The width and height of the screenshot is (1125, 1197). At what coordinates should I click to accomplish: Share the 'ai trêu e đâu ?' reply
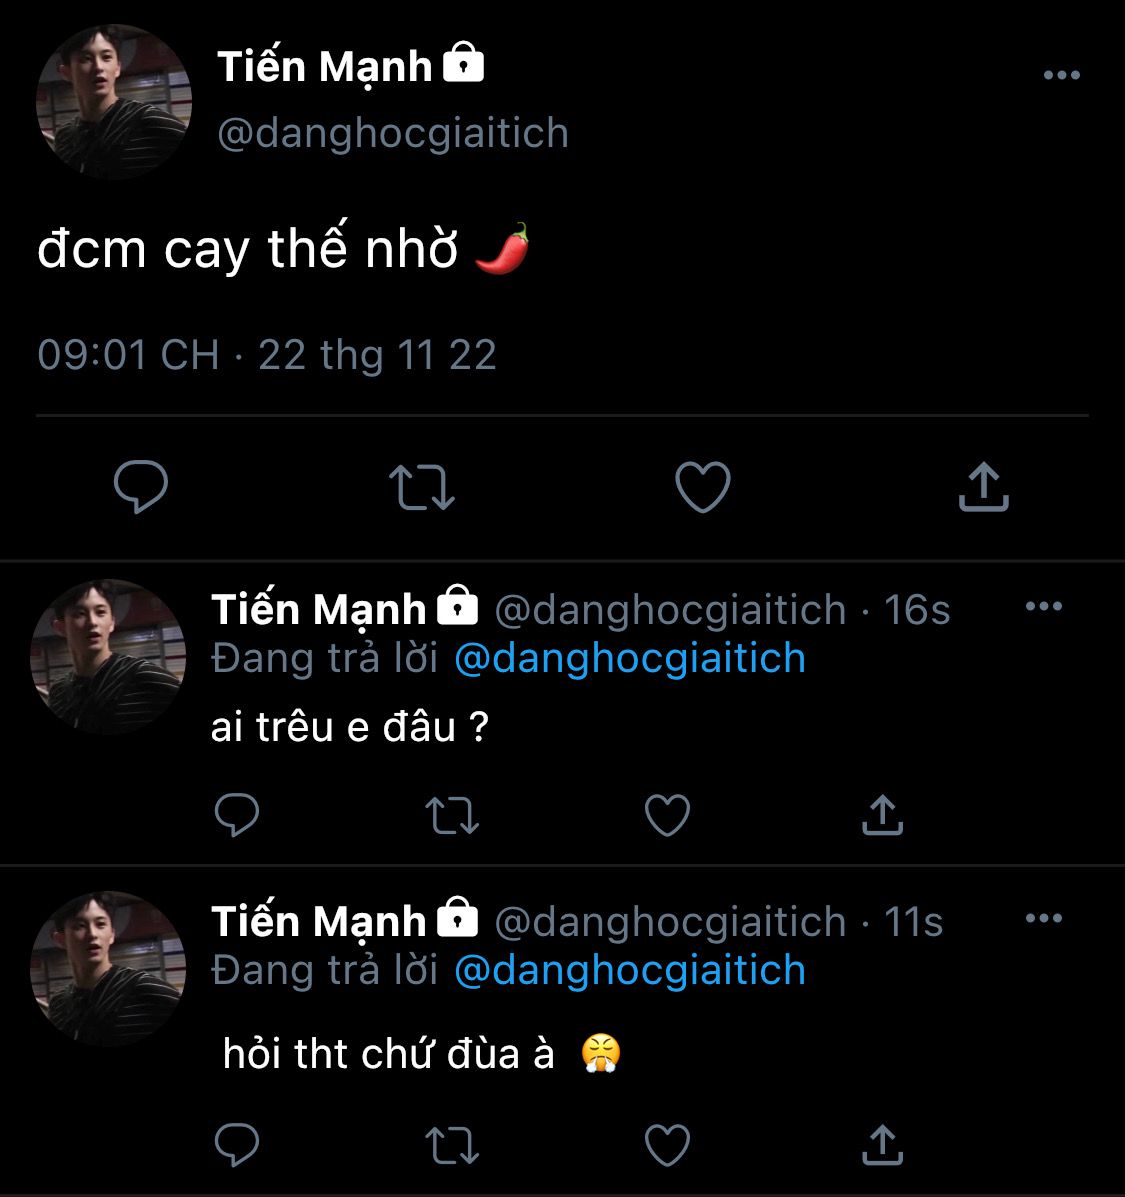pos(882,815)
